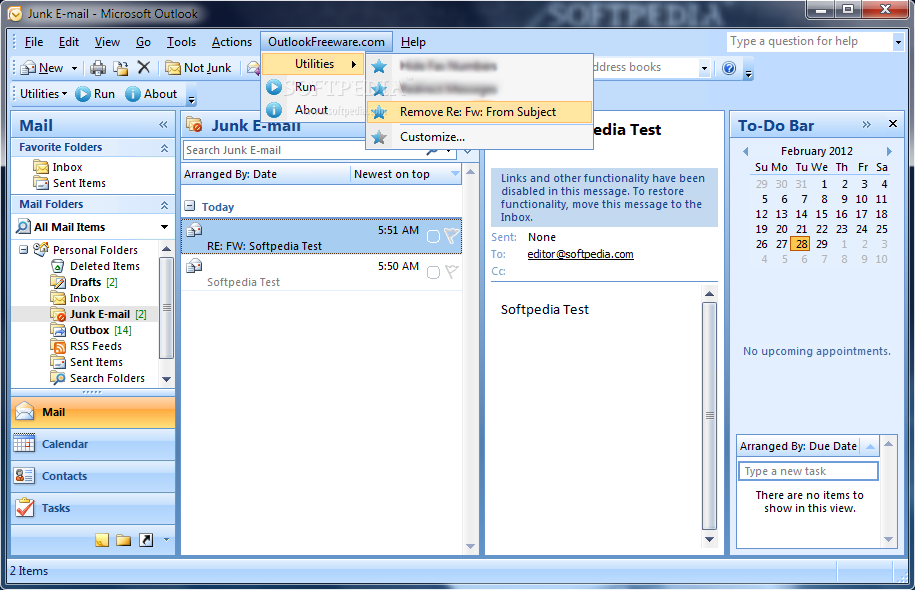Open the Junk E-mail folder in tree
Image resolution: width=915 pixels, height=590 pixels.
click(x=99, y=315)
